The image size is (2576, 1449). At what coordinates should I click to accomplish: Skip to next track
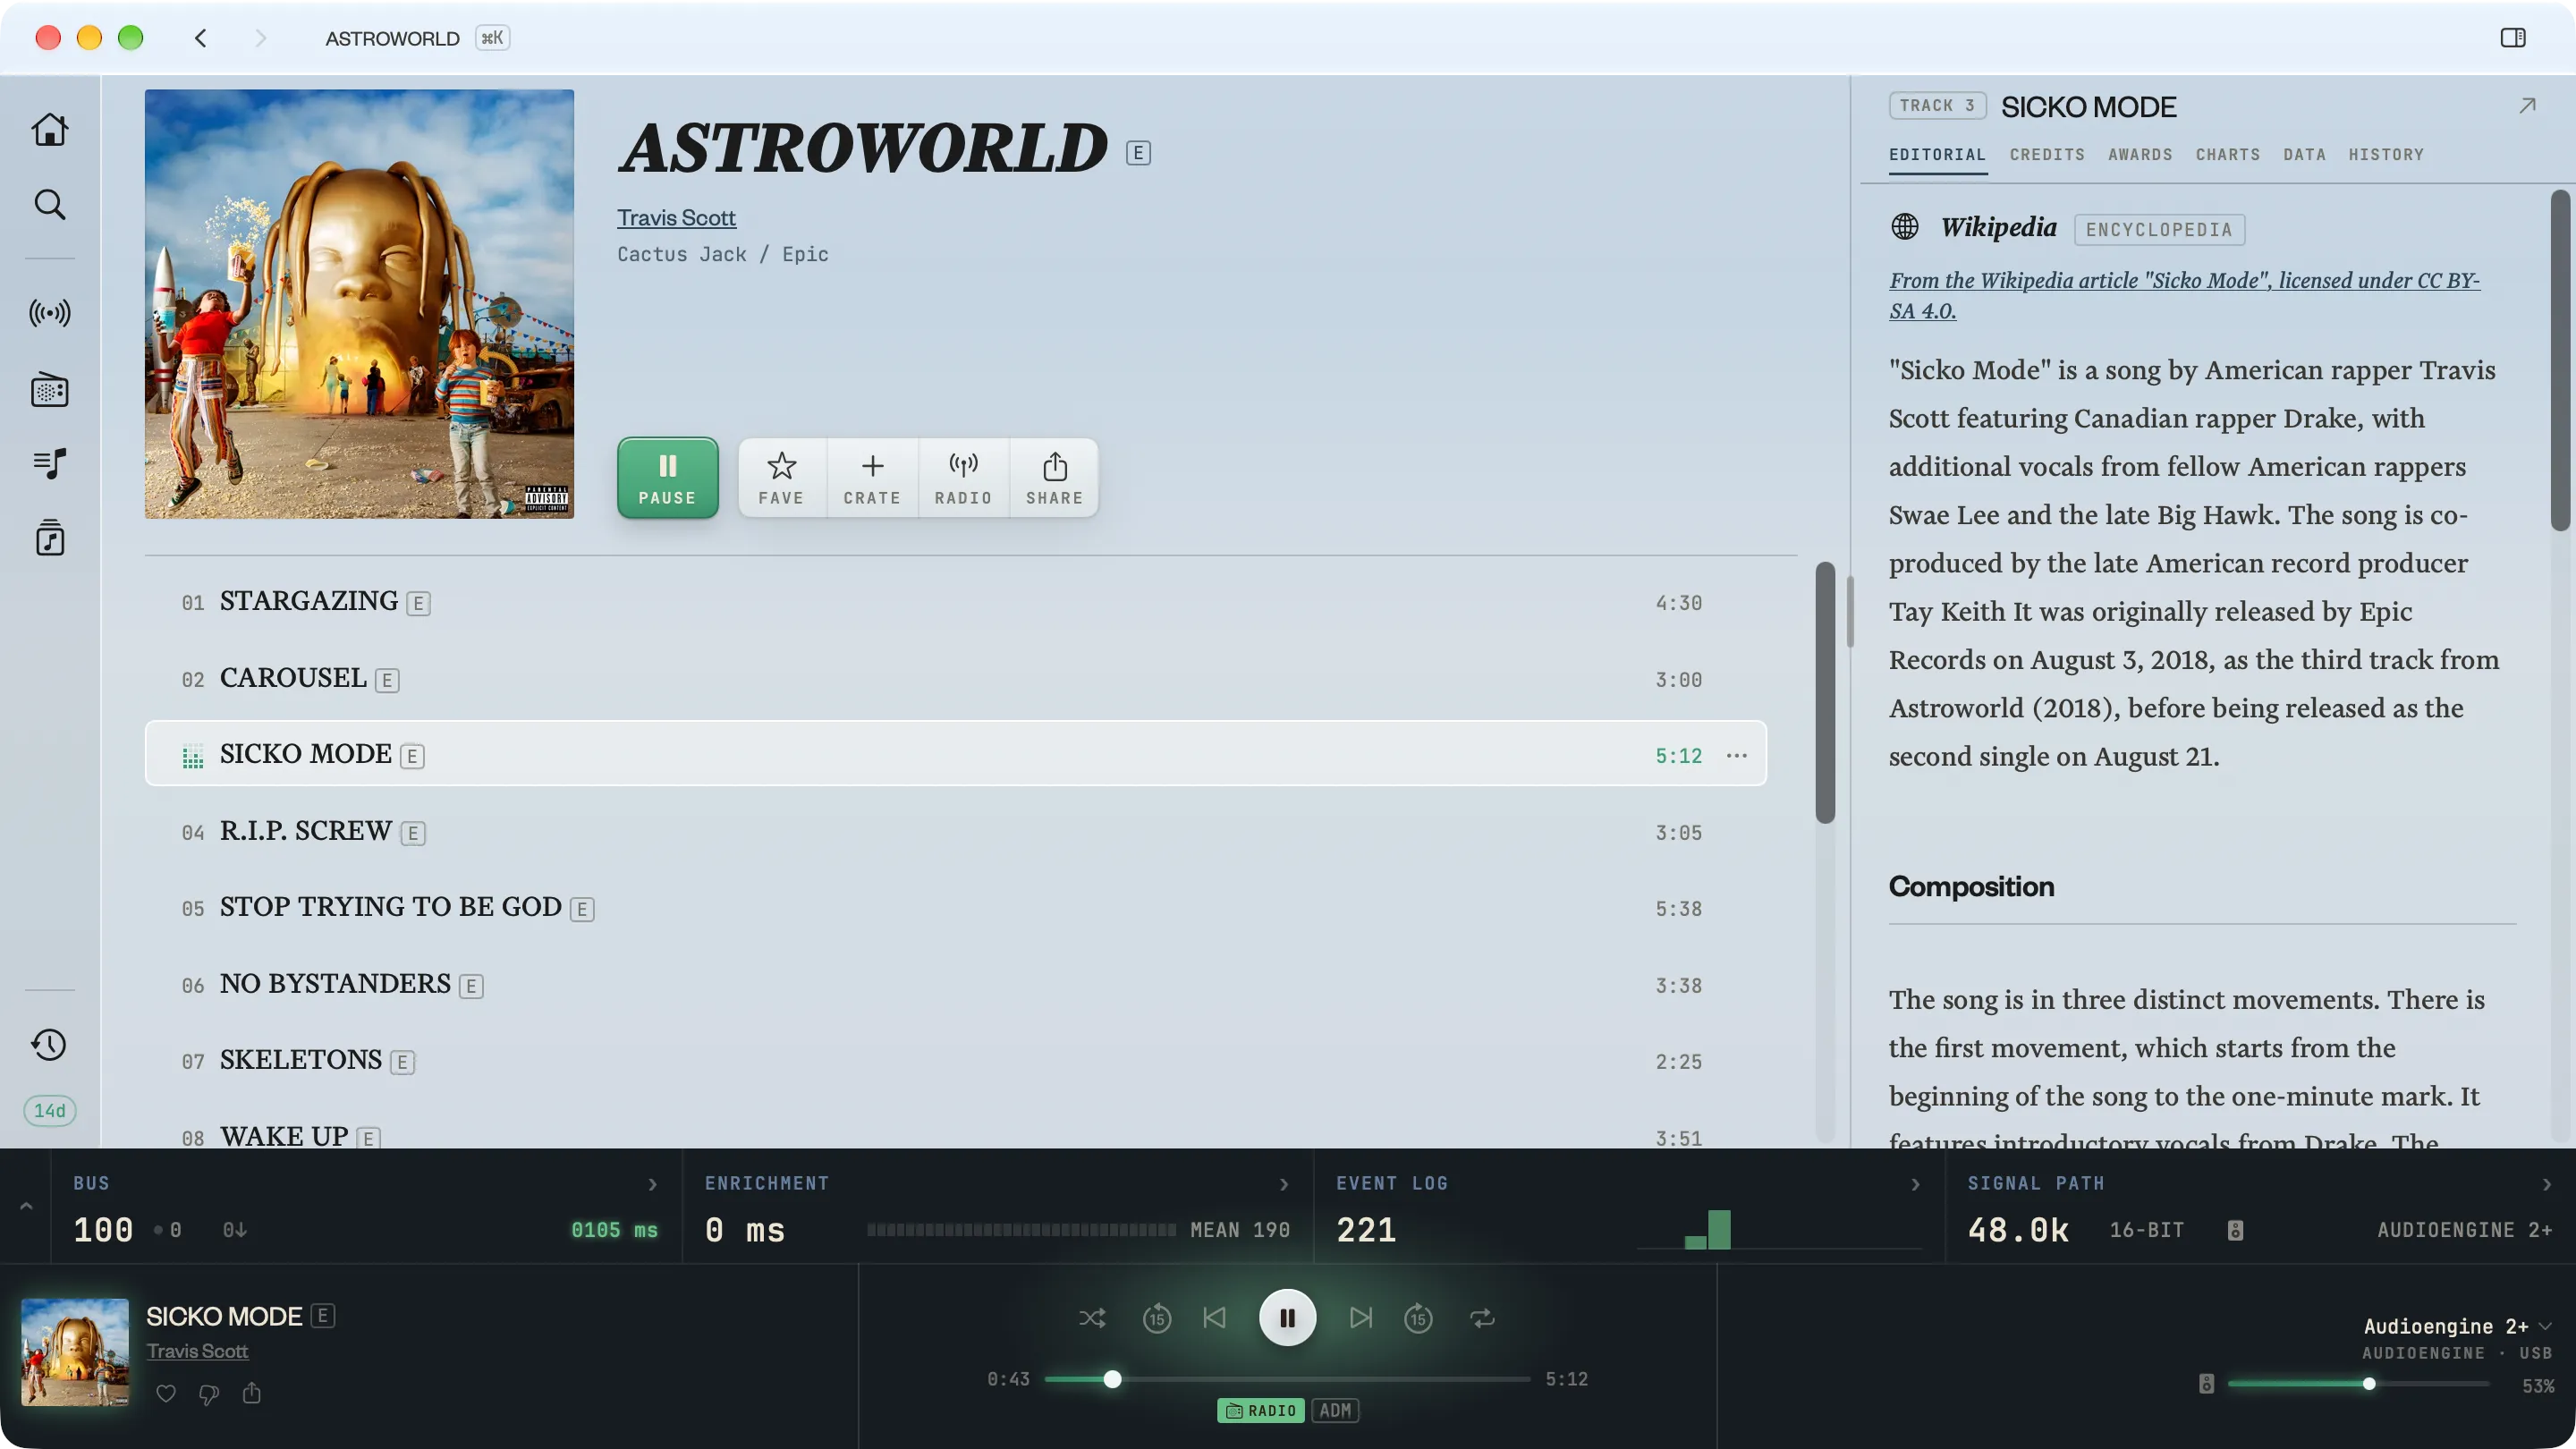[1360, 1318]
